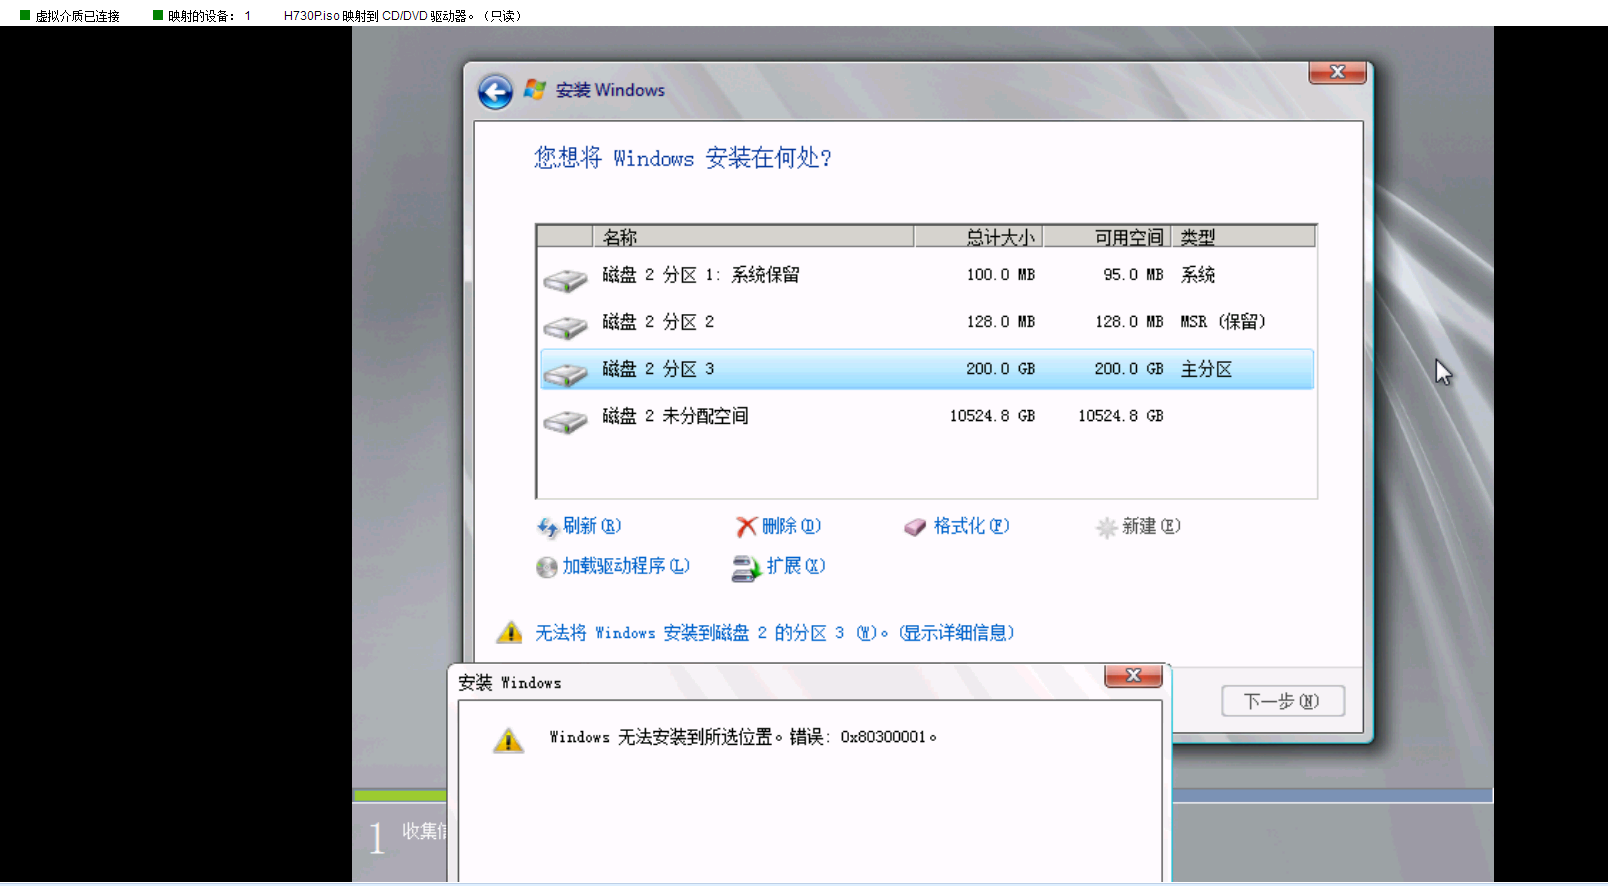This screenshot has width=1608, height=886.
Task: Click 格式化(F) link
Action: 971,526
